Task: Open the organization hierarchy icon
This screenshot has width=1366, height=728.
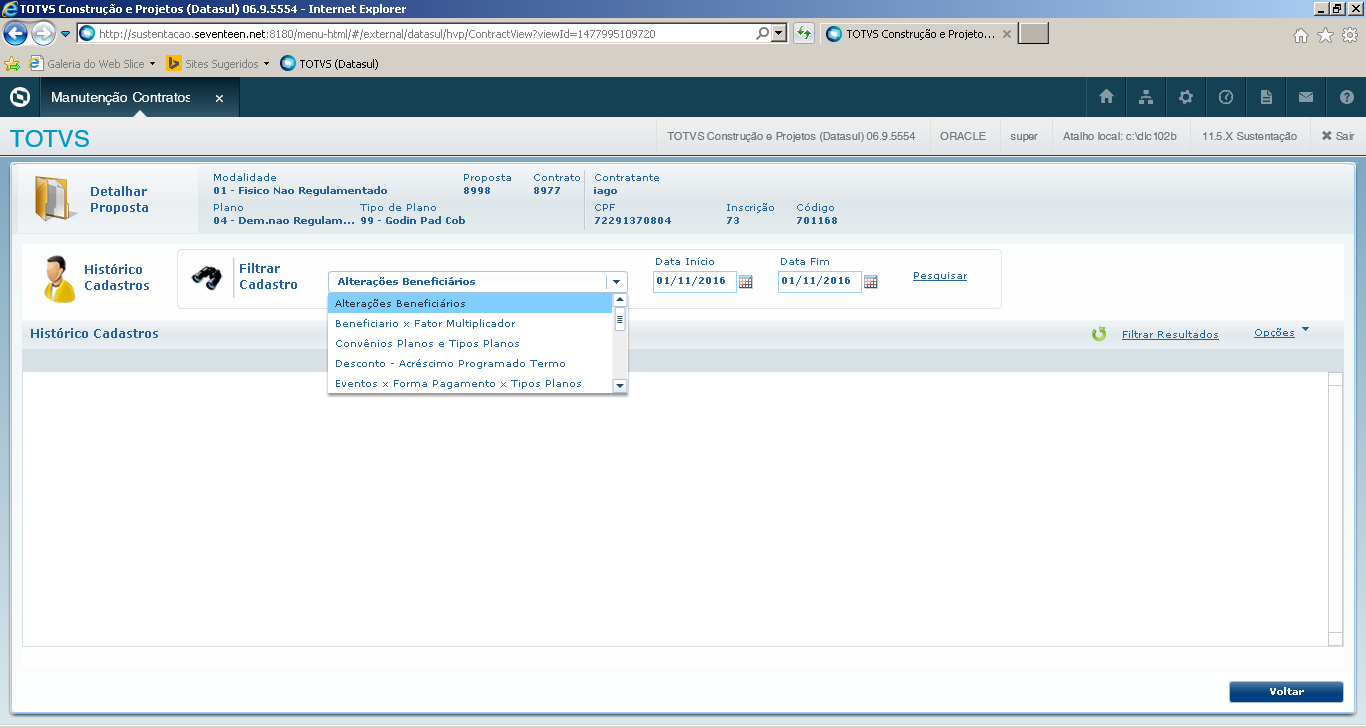Action: click(x=1146, y=97)
